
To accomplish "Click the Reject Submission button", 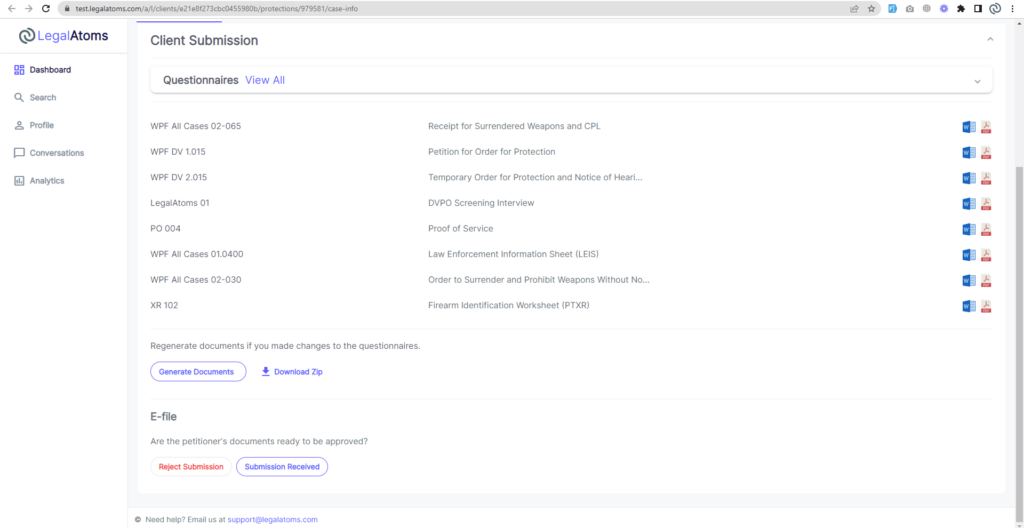I will pyautogui.click(x=190, y=467).
